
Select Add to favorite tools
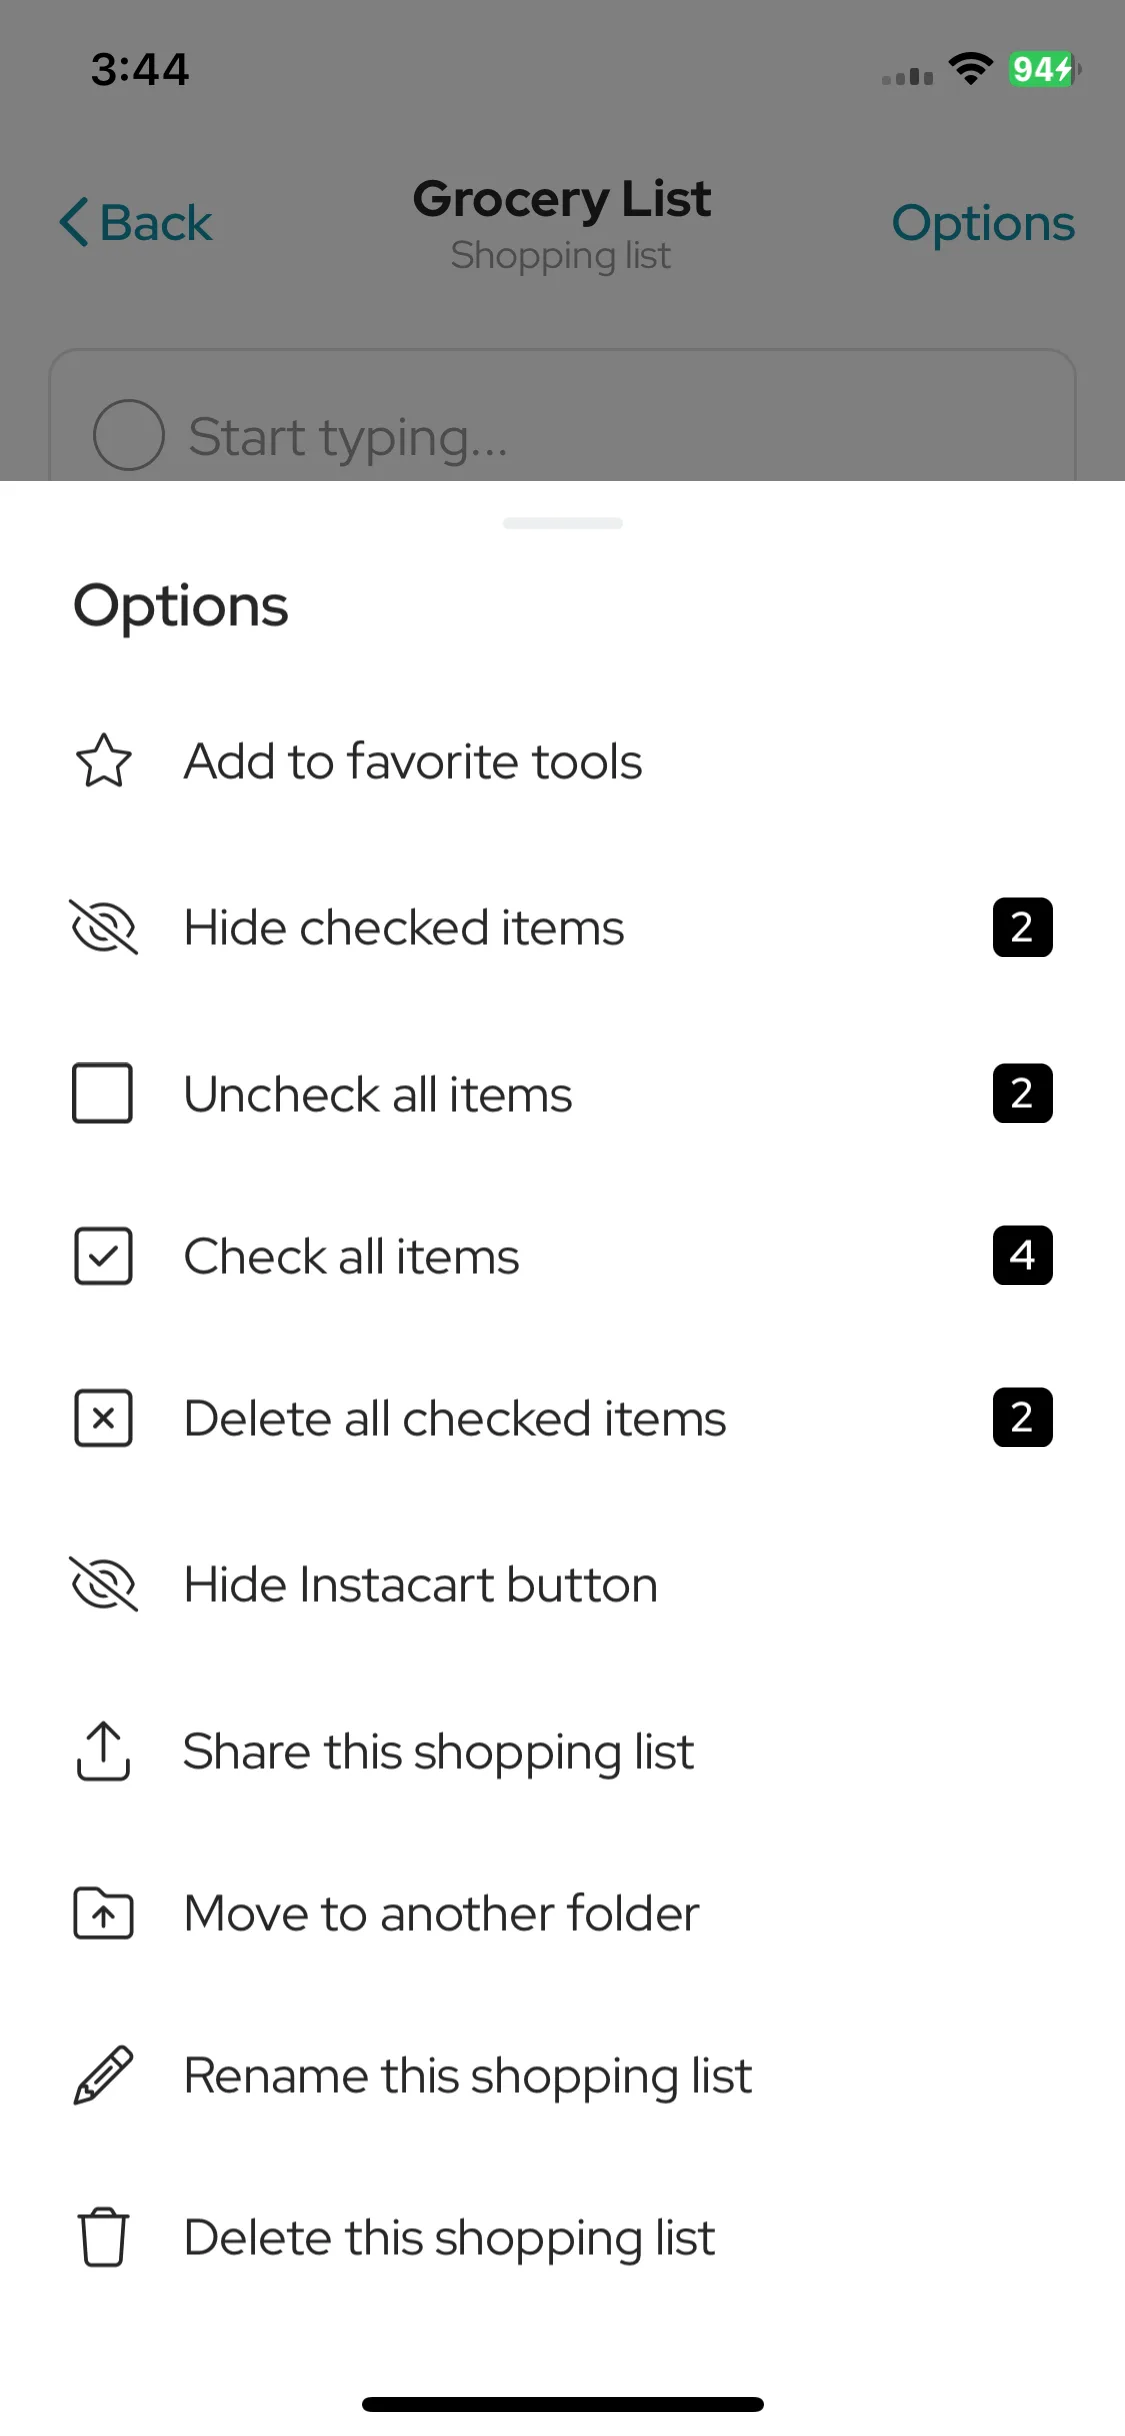pos(562,761)
